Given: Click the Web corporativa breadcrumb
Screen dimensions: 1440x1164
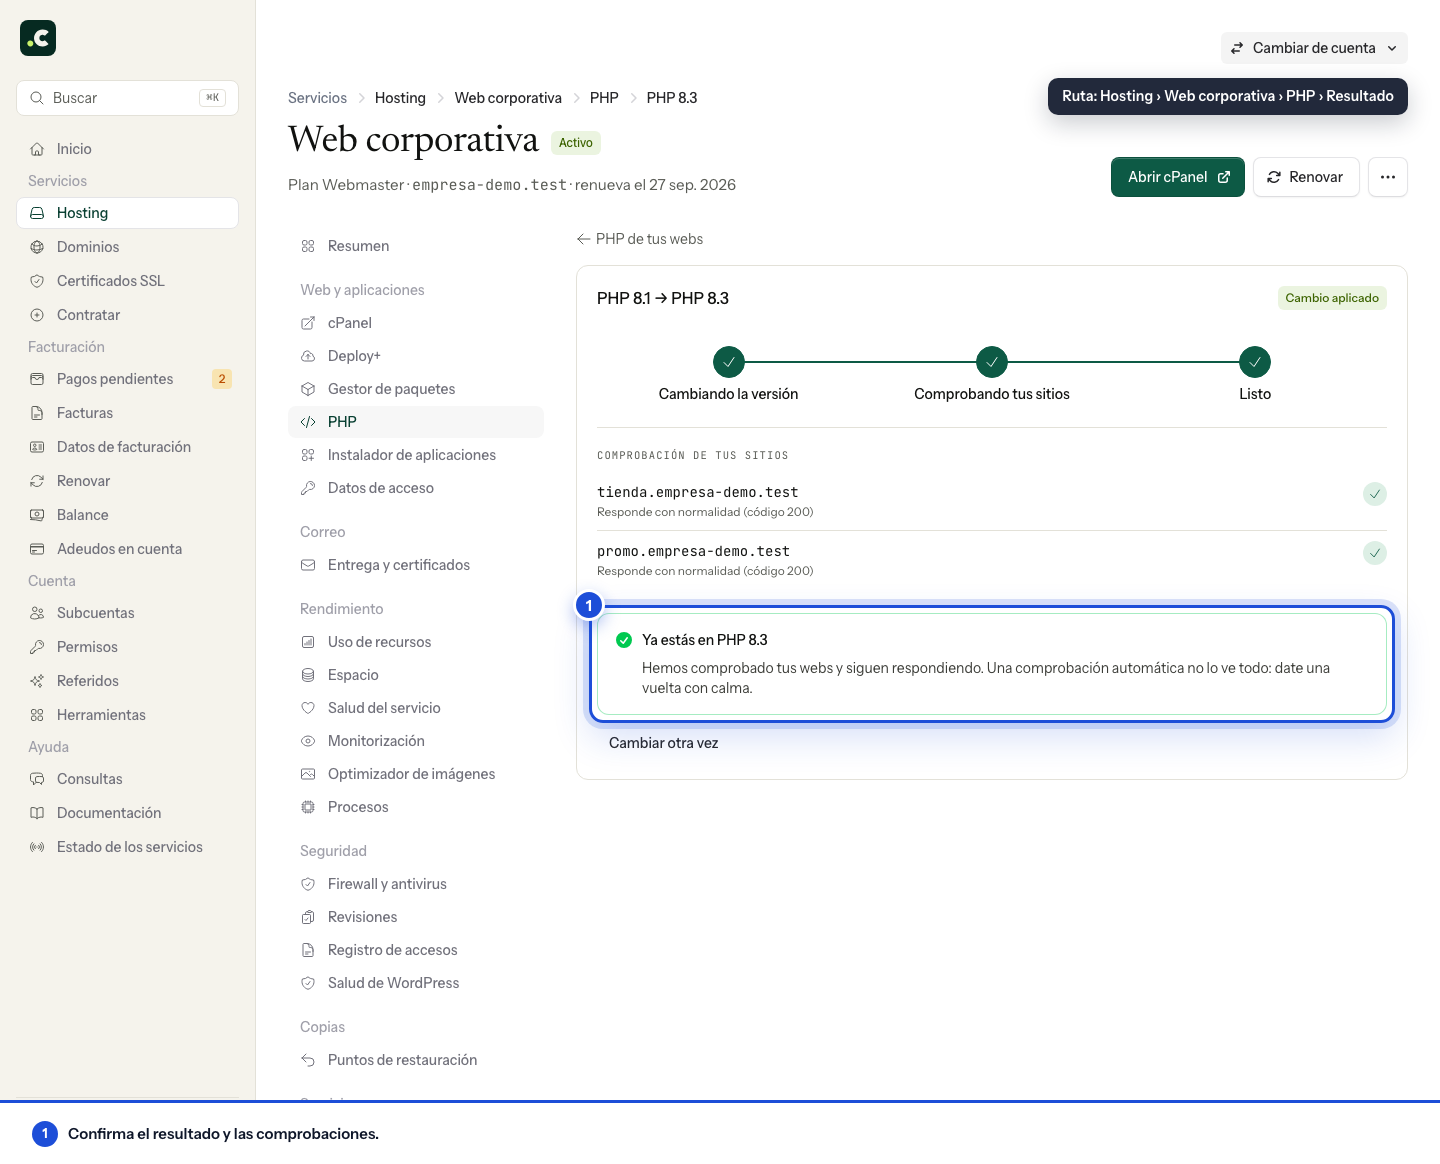Looking at the screenshot, I should pos(508,98).
